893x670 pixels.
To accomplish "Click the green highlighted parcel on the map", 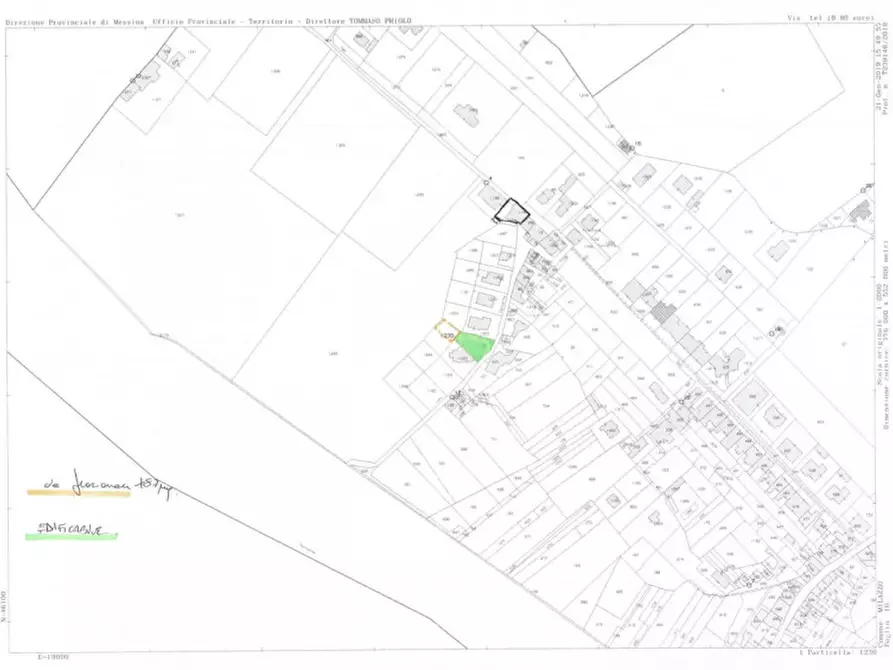I will [477, 347].
